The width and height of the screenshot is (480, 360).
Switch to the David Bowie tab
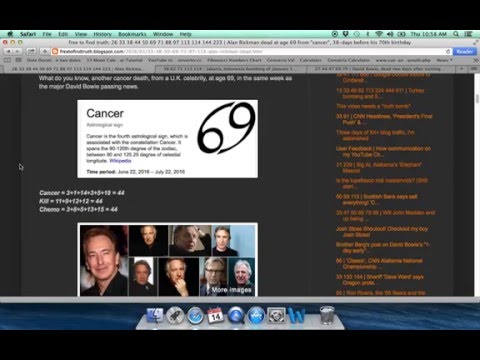pyautogui.click(x=381, y=69)
